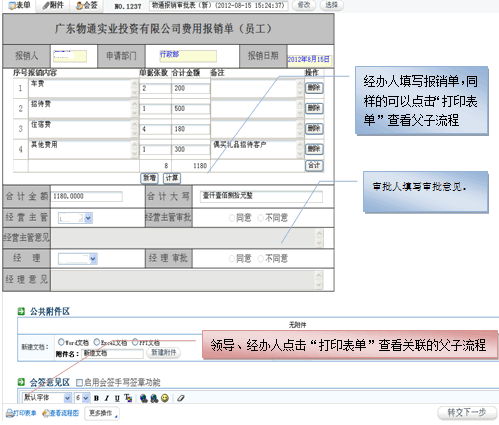Select the Excel文档 radio option

[x=97, y=342]
